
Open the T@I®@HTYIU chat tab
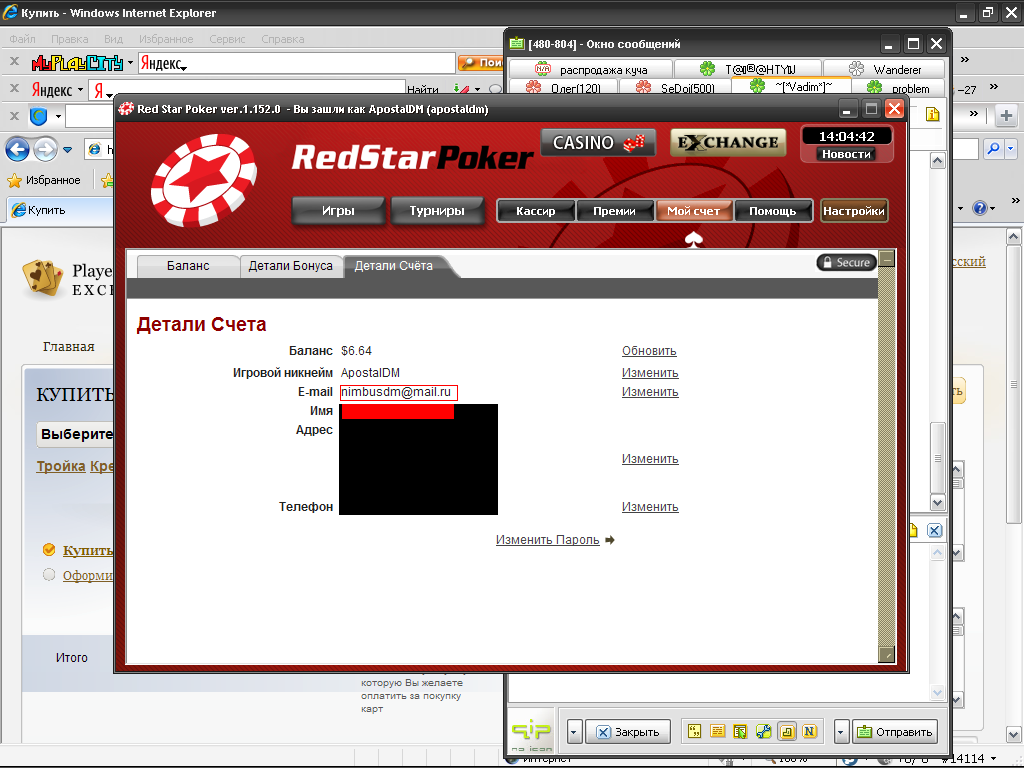pyautogui.click(x=748, y=69)
